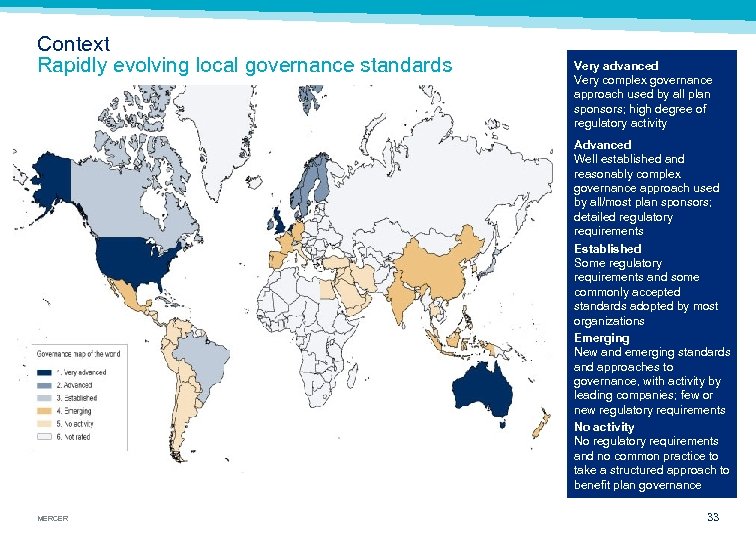Screen dimensions: 756x540
Task: Click Brazil on the world map
Action: (x=203, y=362)
